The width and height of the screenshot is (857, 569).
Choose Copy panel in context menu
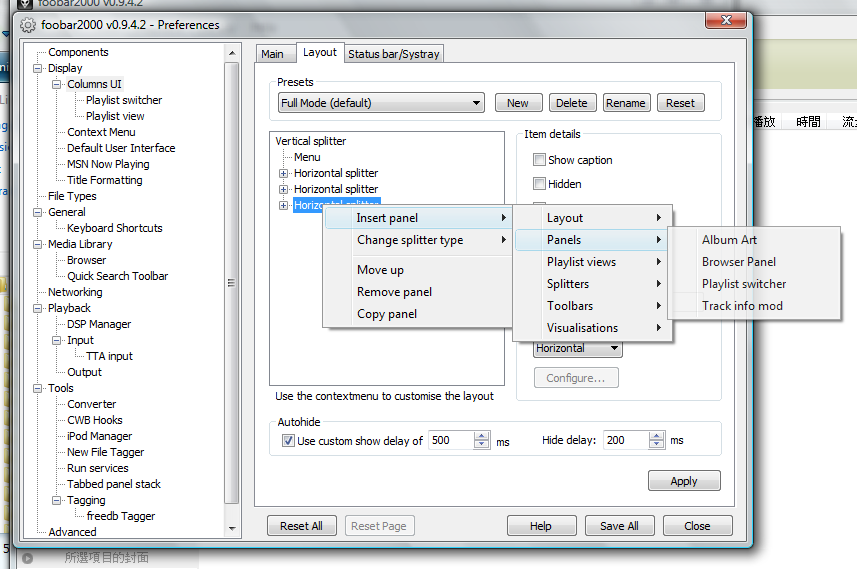coord(418,314)
